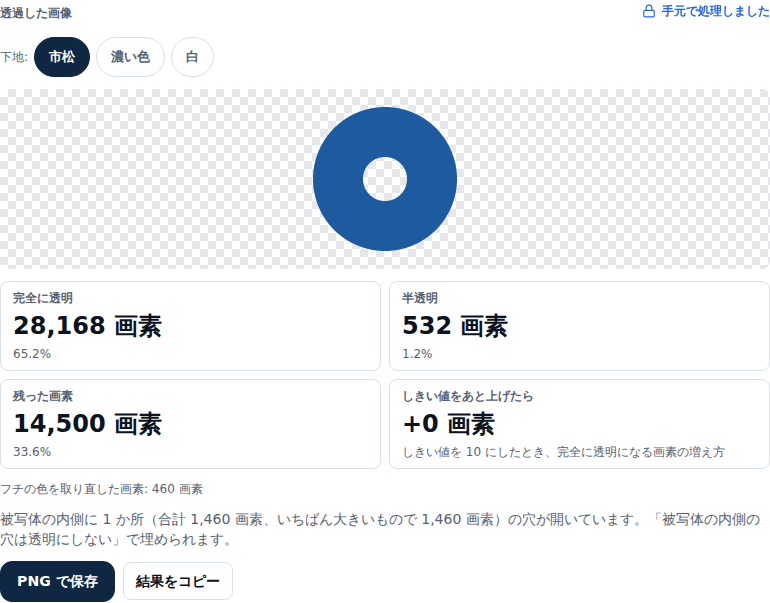Click the しきい値を 10 にしたとき description
This screenshot has height=603, width=770.
coord(563,452)
